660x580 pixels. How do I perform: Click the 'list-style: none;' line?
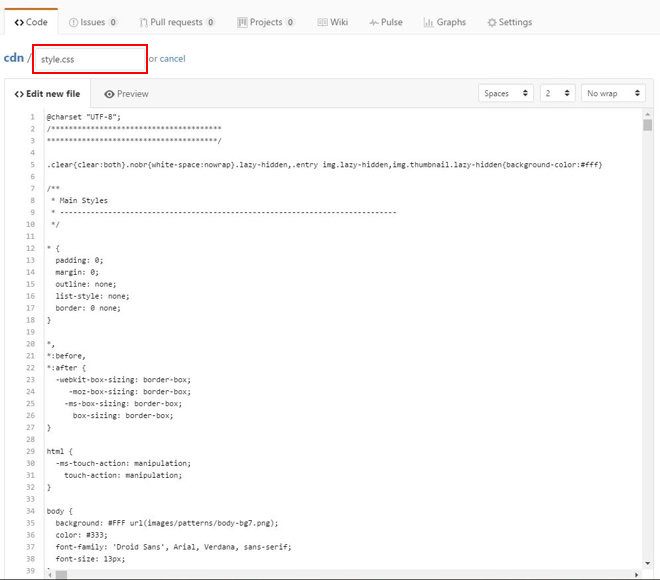pos(93,296)
